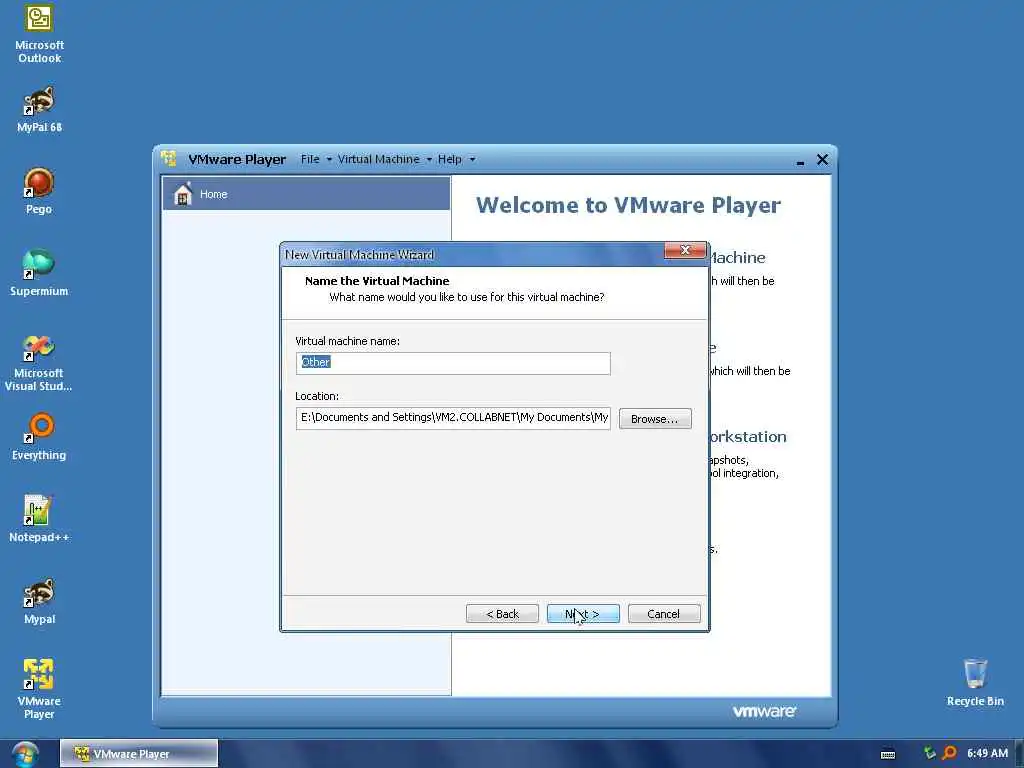Select the Microsoft Visual Studio desktop icon
1024x768 pixels.
click(39, 363)
